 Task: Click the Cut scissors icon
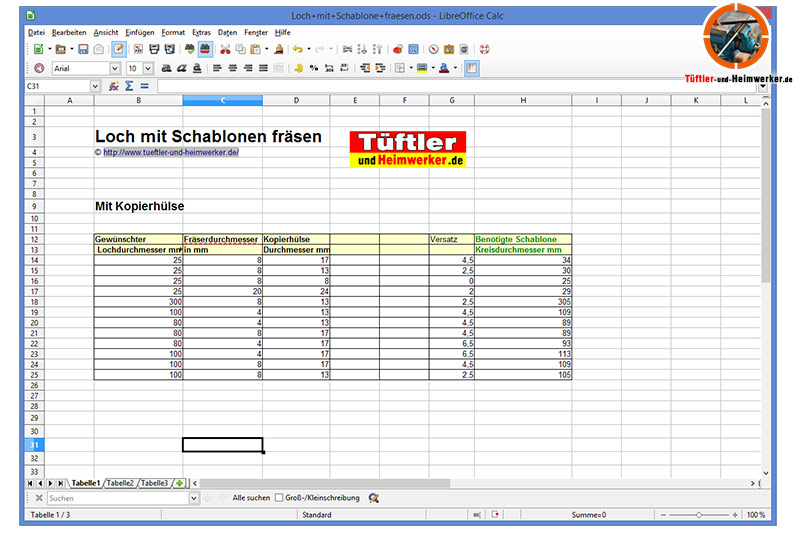pos(225,49)
